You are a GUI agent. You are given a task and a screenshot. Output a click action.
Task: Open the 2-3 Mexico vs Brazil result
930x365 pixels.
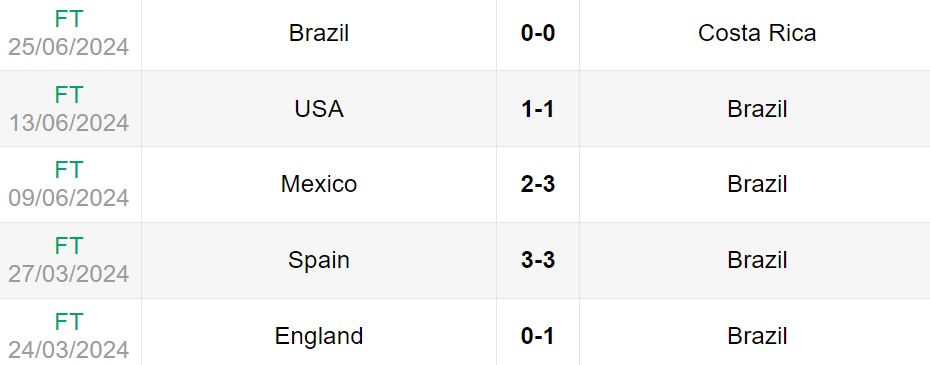coord(538,184)
